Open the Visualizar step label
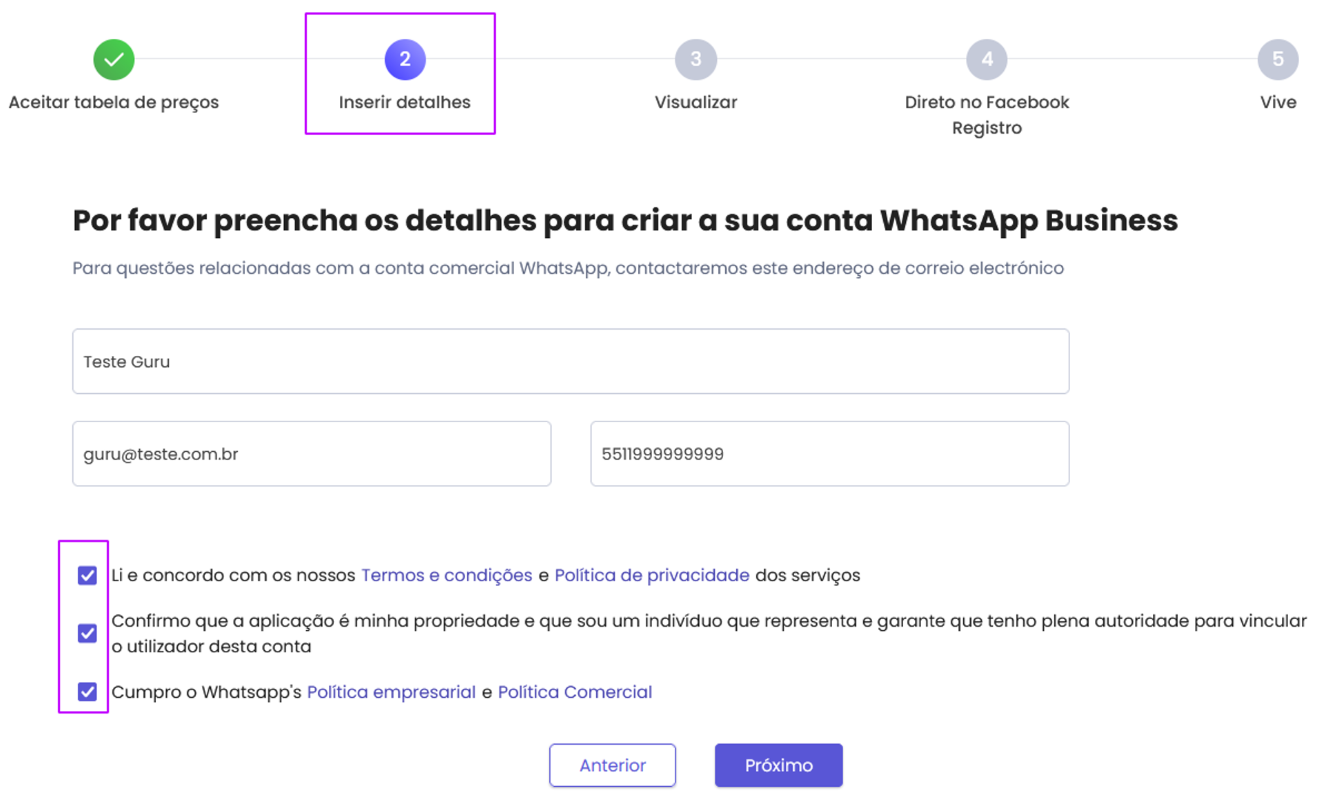 coord(696,102)
